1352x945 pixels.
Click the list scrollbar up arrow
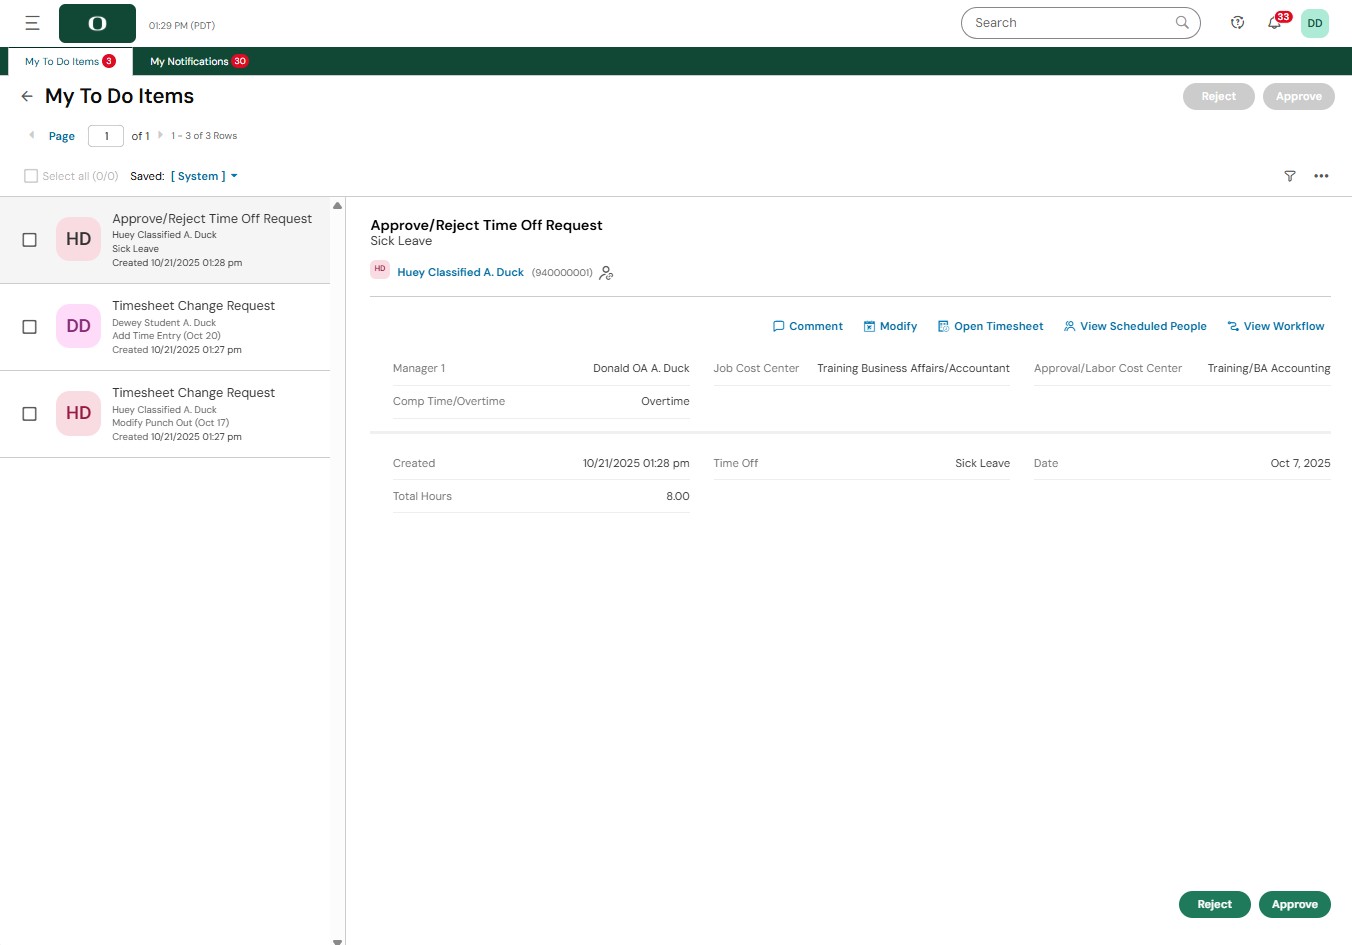pos(337,205)
